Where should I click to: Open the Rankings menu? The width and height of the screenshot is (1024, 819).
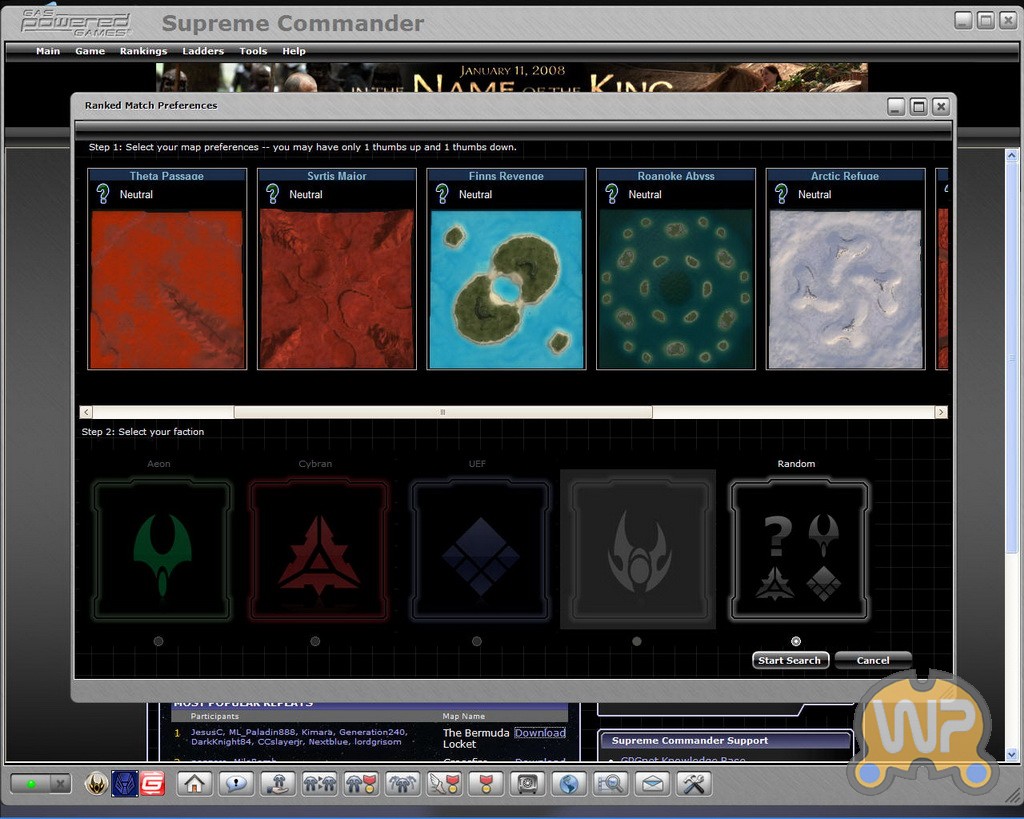coord(143,51)
